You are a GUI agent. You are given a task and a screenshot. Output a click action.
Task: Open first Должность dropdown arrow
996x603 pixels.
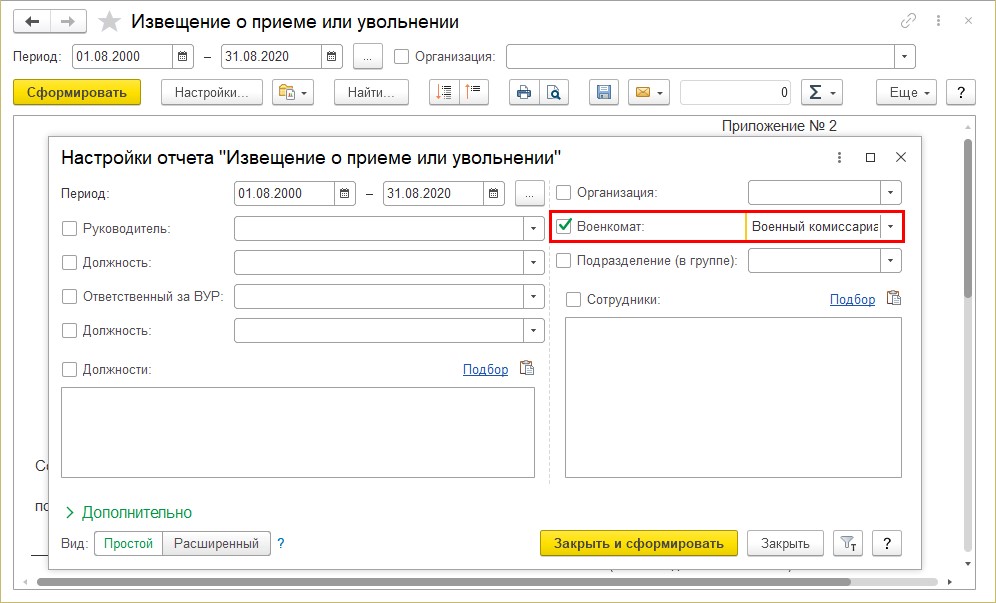534,262
